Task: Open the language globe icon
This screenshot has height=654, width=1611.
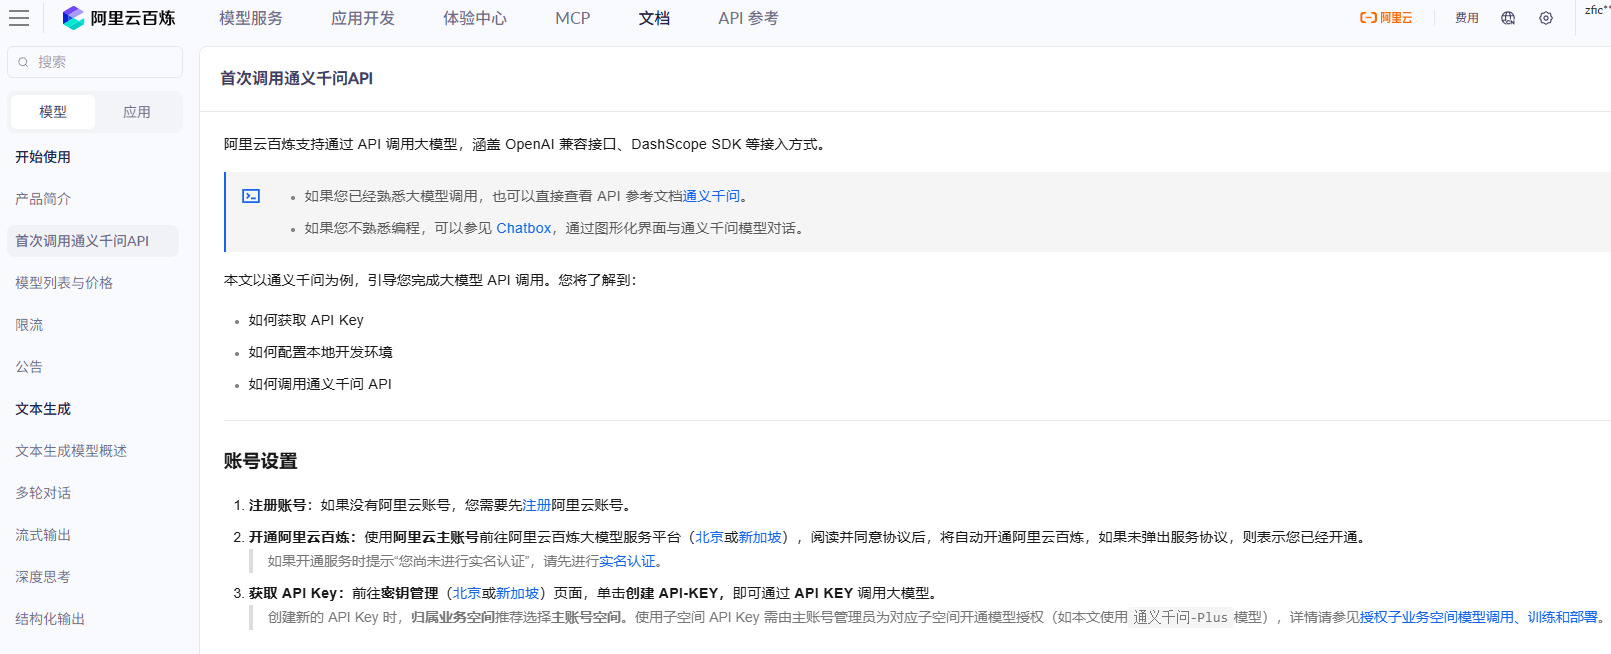Action: pos(1508,18)
